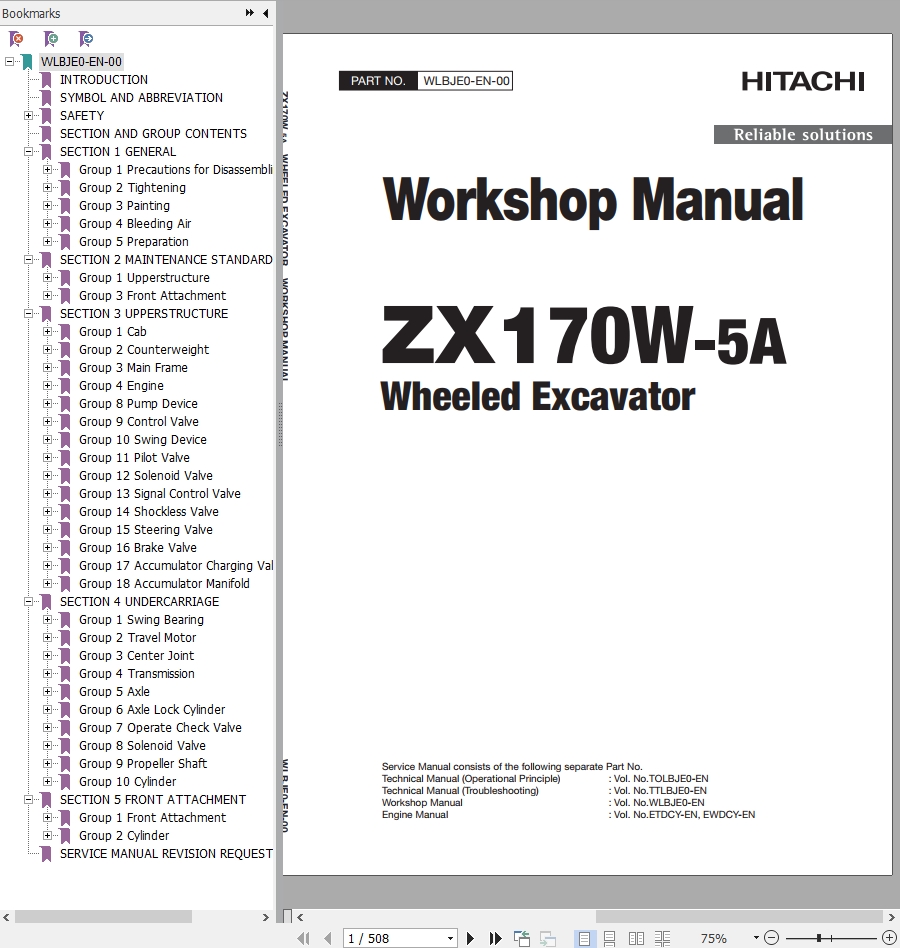Screen dimensions: 900x948
Task: Select Group 15 Steering Valve bookmark
Action: 146,530
